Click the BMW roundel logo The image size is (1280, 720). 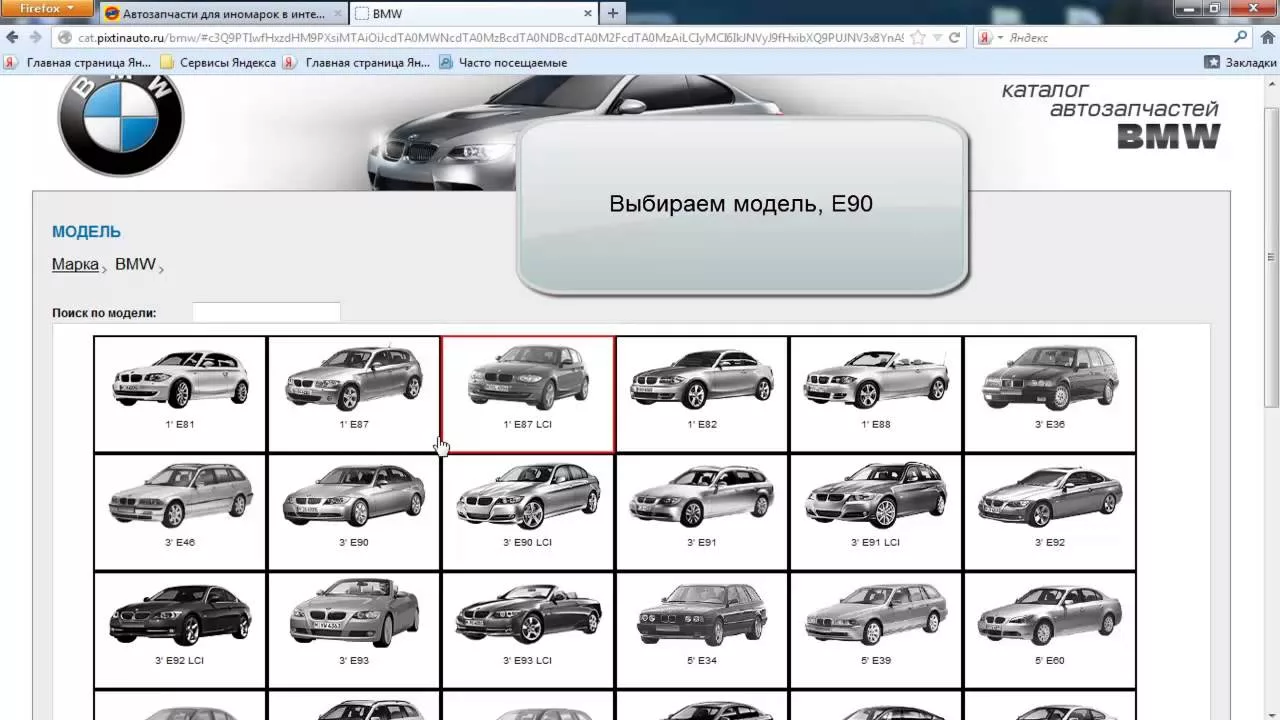point(120,126)
